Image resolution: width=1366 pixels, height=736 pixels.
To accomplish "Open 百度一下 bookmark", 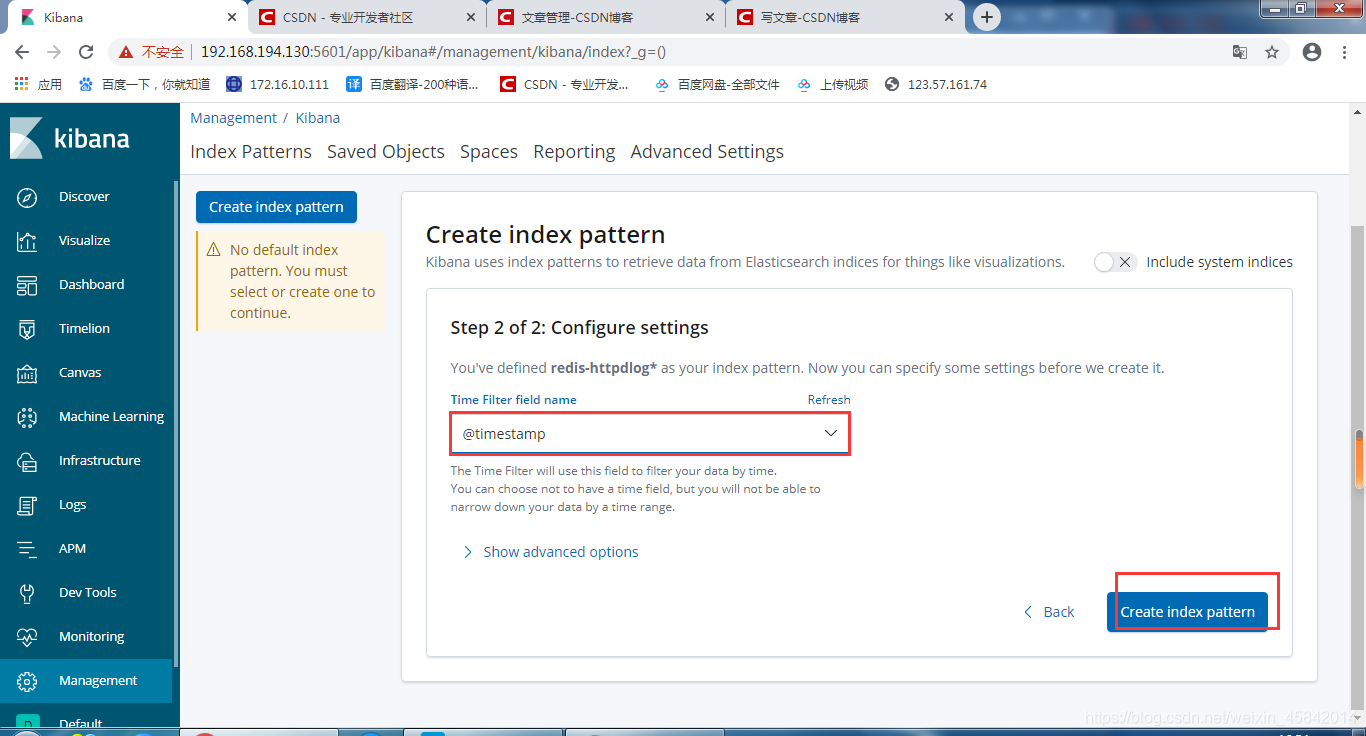I will click(144, 84).
